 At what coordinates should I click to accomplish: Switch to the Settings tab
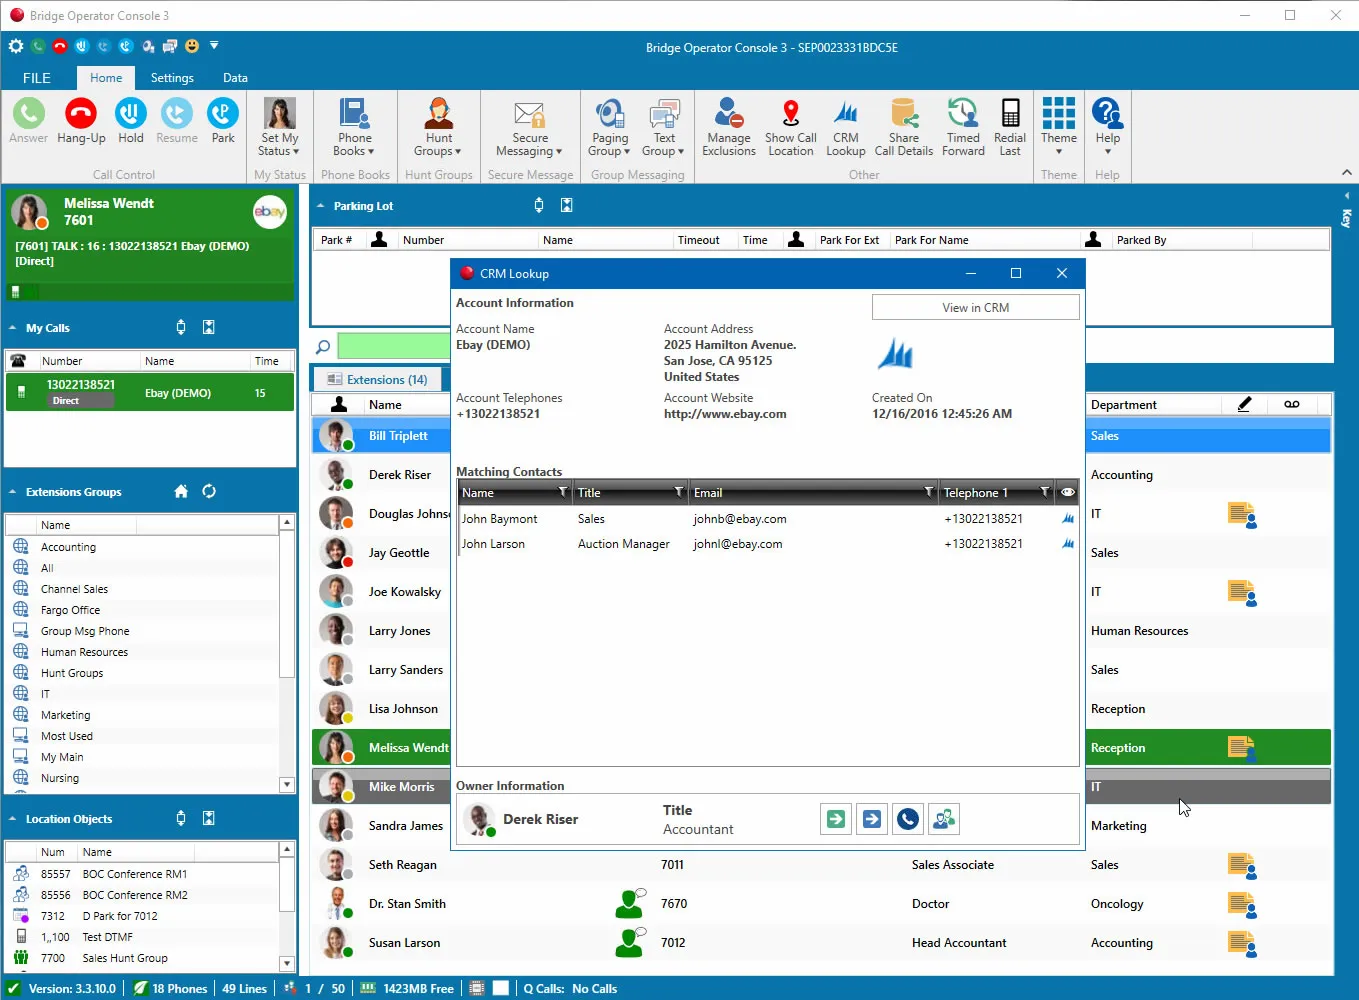pyautogui.click(x=172, y=77)
